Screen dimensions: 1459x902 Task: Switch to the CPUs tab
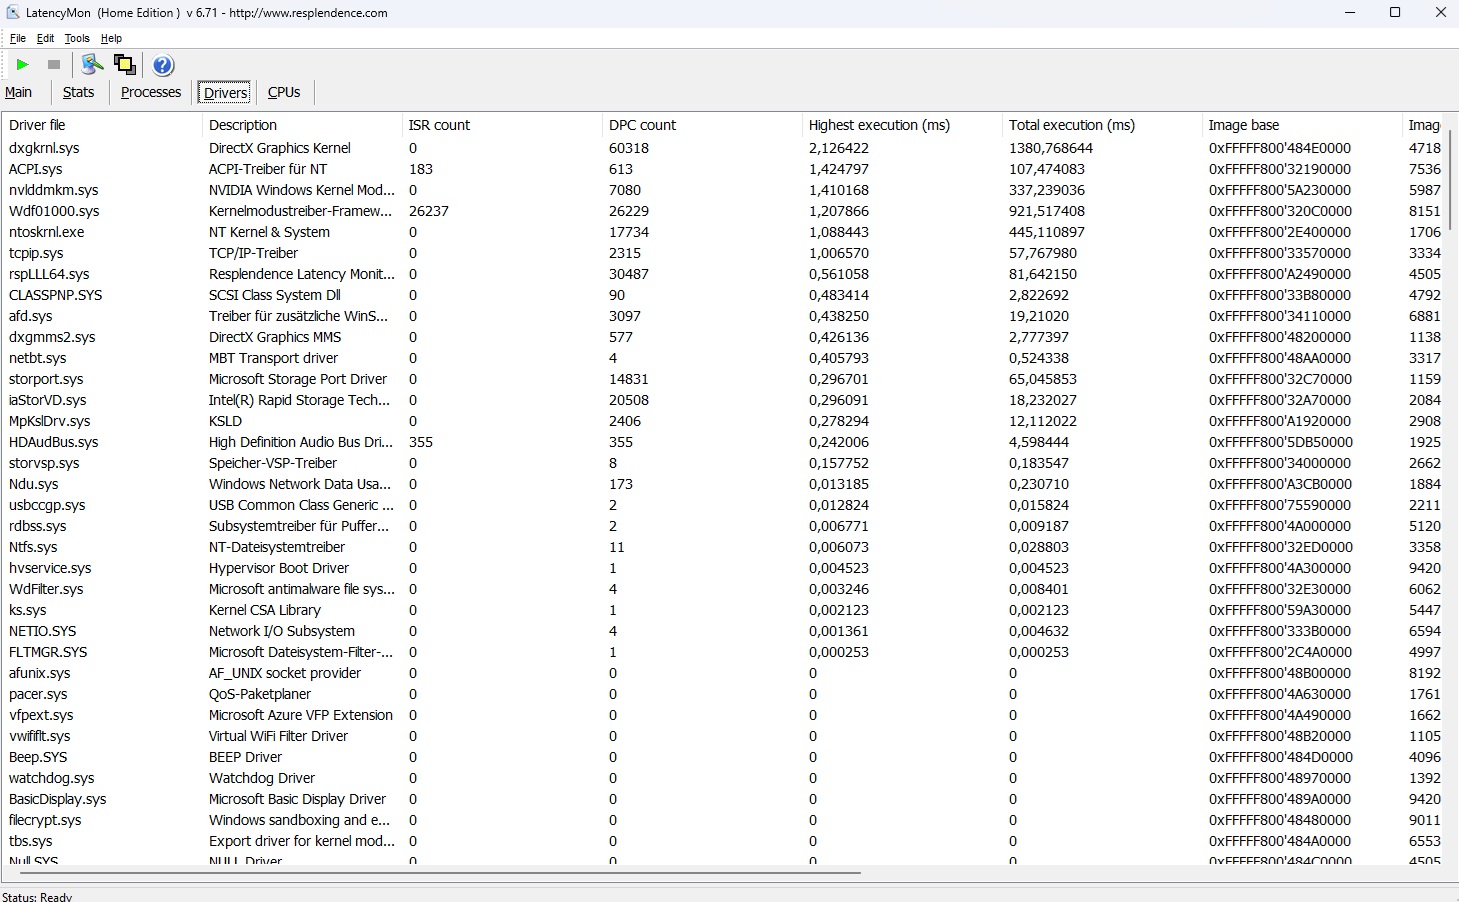coord(284,92)
